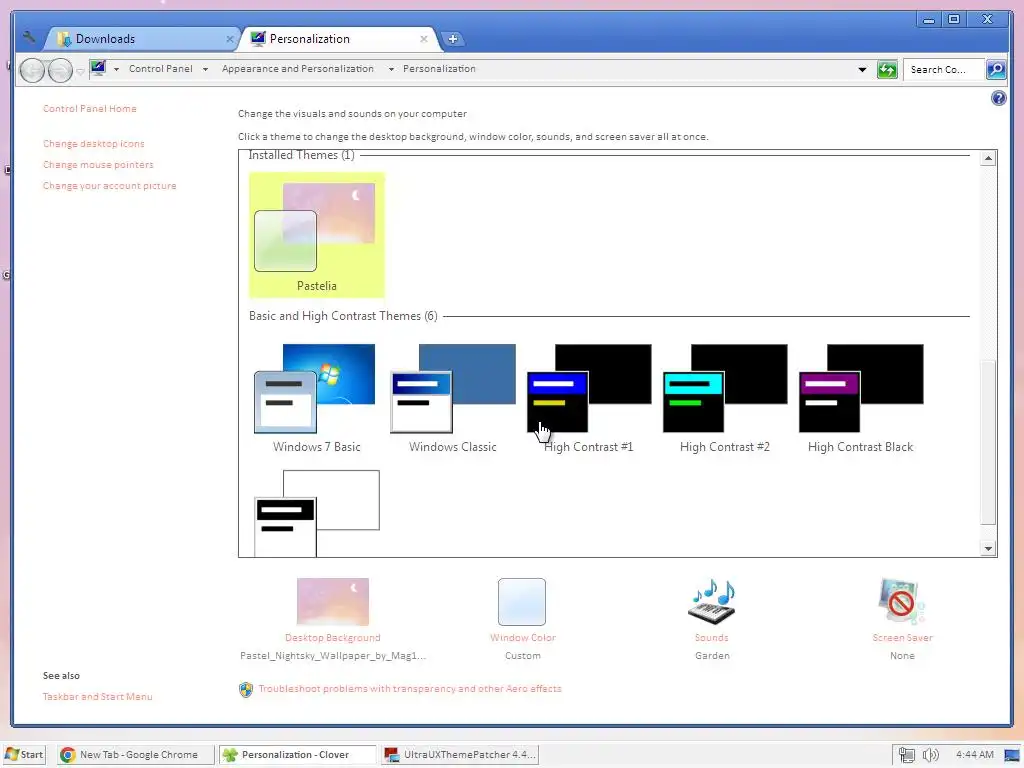This screenshot has width=1024, height=768.
Task: Select the Pastelia theme
Action: pos(317,235)
